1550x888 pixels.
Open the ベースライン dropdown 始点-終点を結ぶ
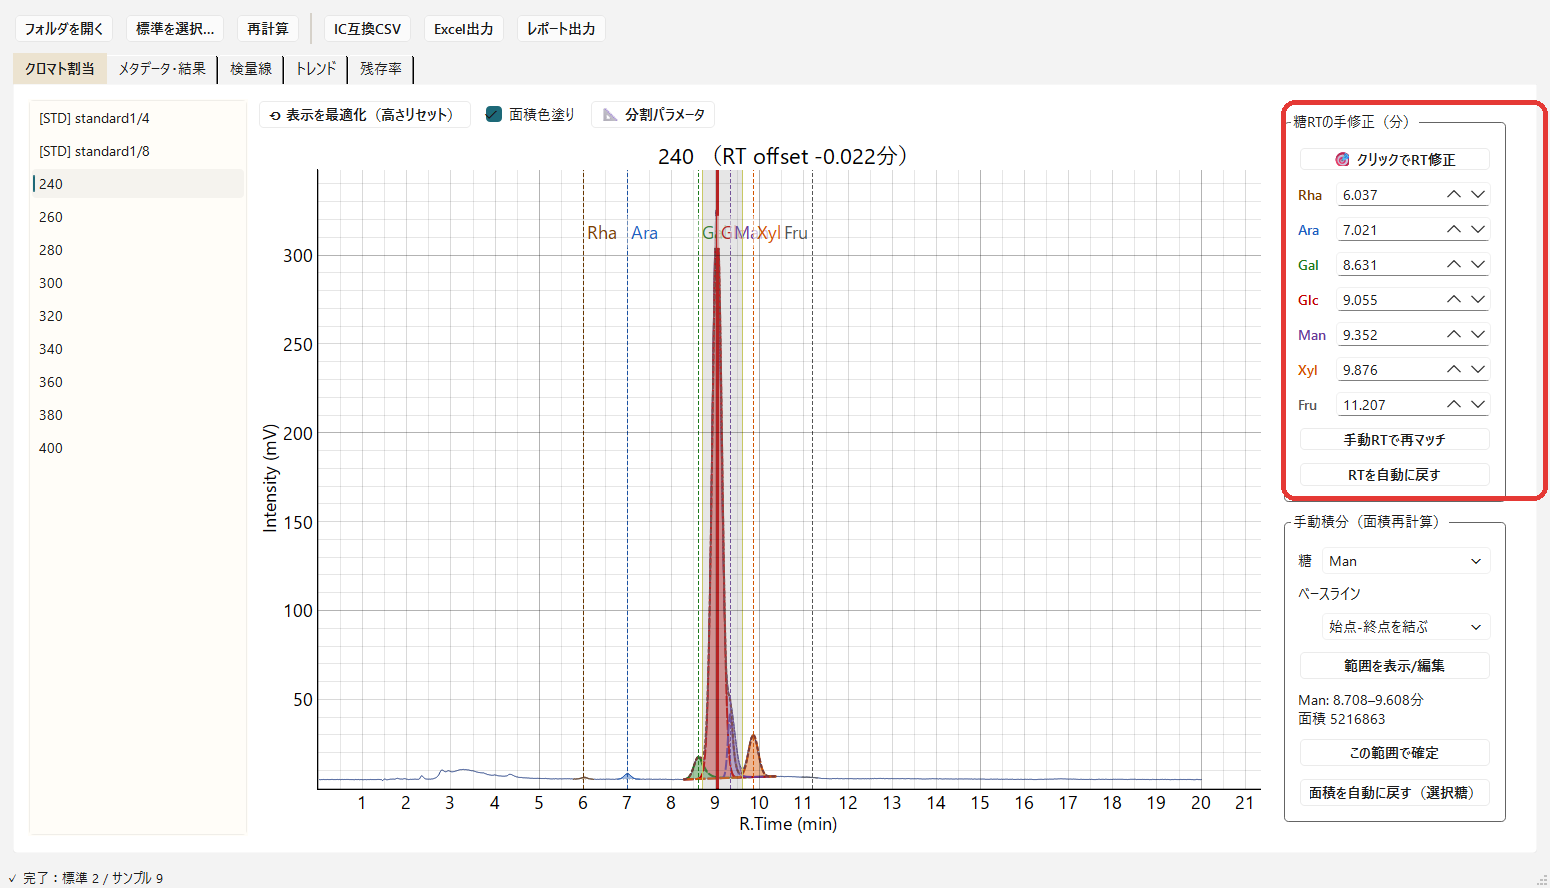coord(1406,627)
